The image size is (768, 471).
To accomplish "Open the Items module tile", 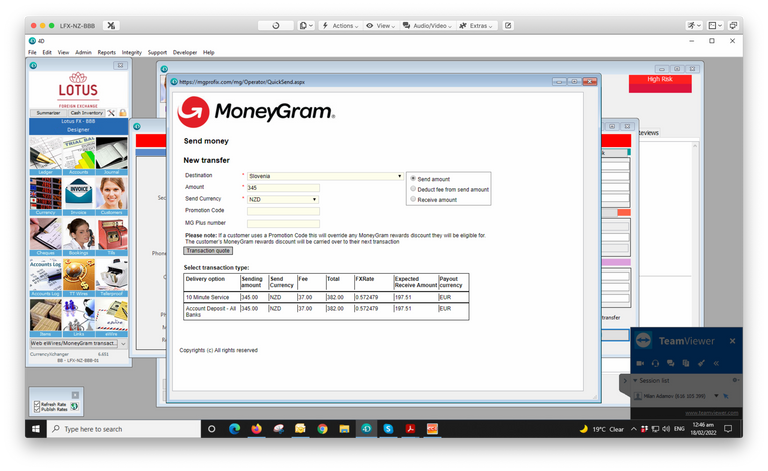I will point(46,317).
